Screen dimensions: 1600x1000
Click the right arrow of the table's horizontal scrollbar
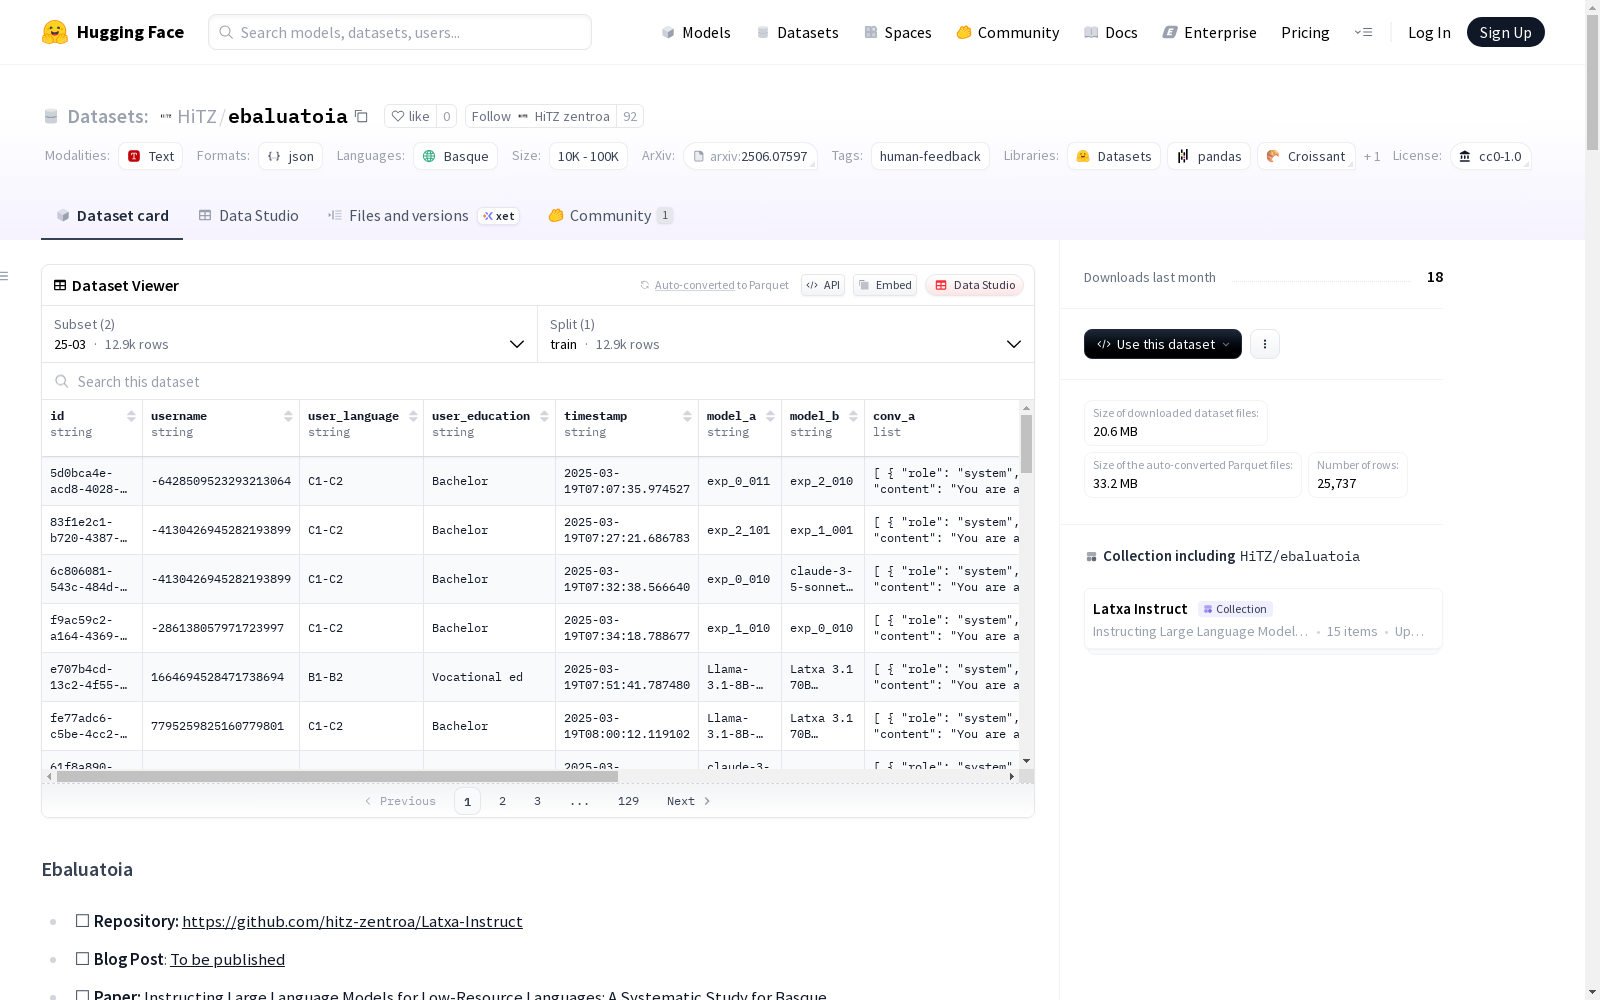coord(1012,776)
